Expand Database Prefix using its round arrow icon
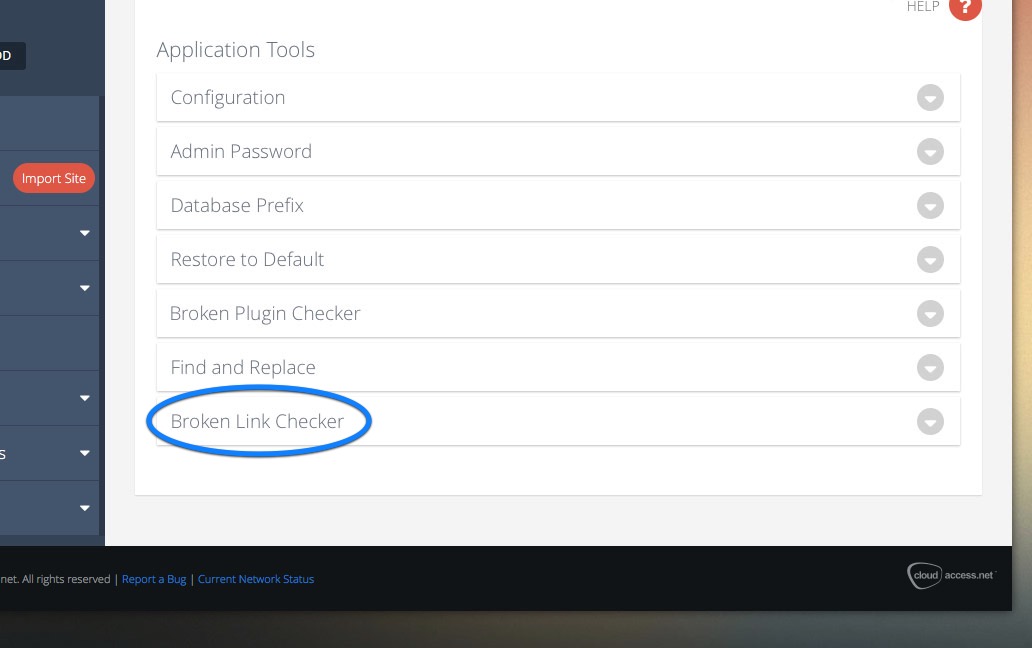 (x=930, y=206)
